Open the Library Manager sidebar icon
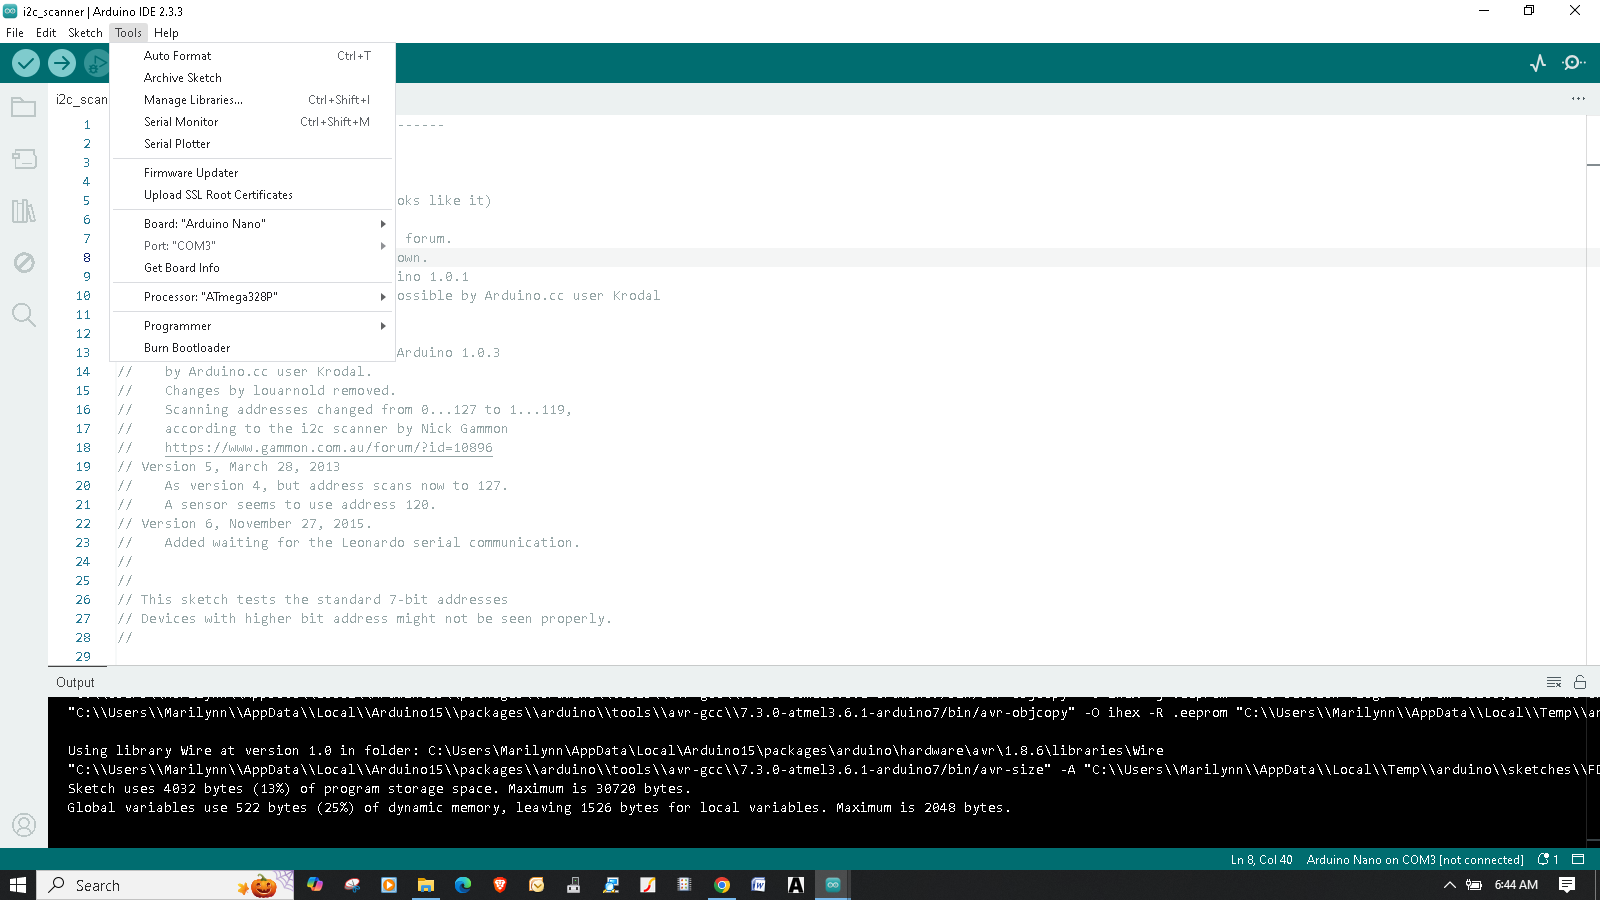Viewport: 1600px width, 900px height. click(x=24, y=211)
